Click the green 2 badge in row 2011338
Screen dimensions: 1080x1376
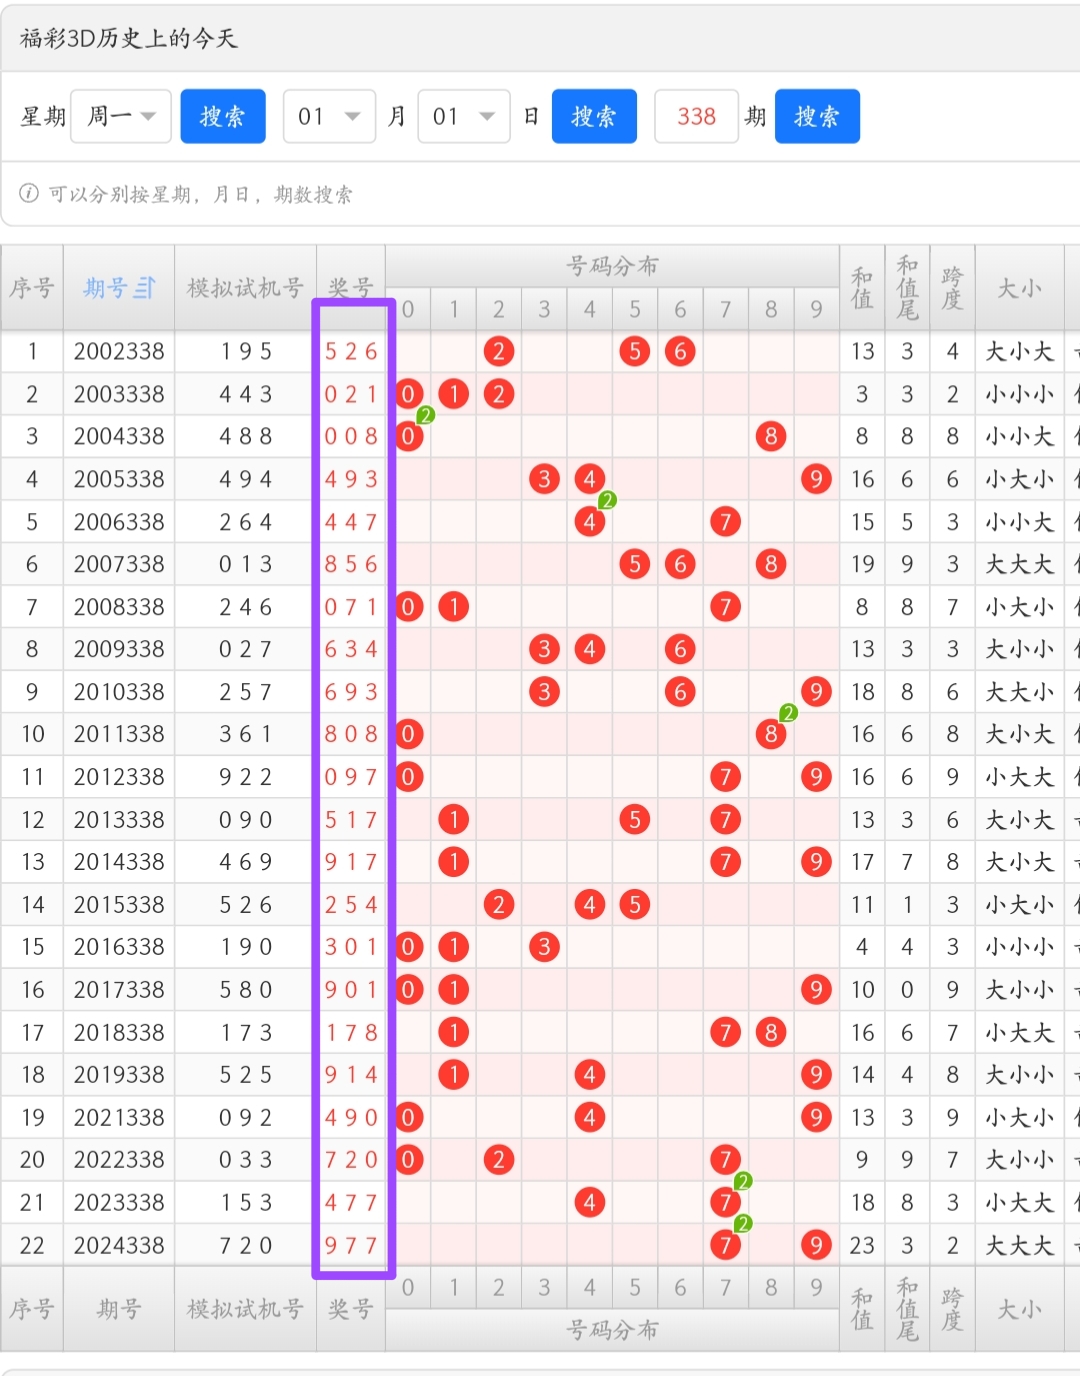pyautogui.click(x=788, y=713)
